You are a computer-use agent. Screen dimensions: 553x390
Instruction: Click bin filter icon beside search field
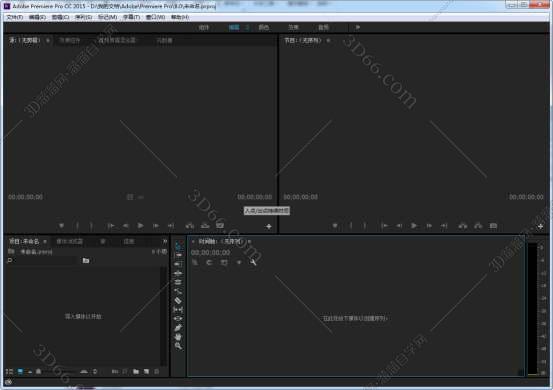(86, 261)
